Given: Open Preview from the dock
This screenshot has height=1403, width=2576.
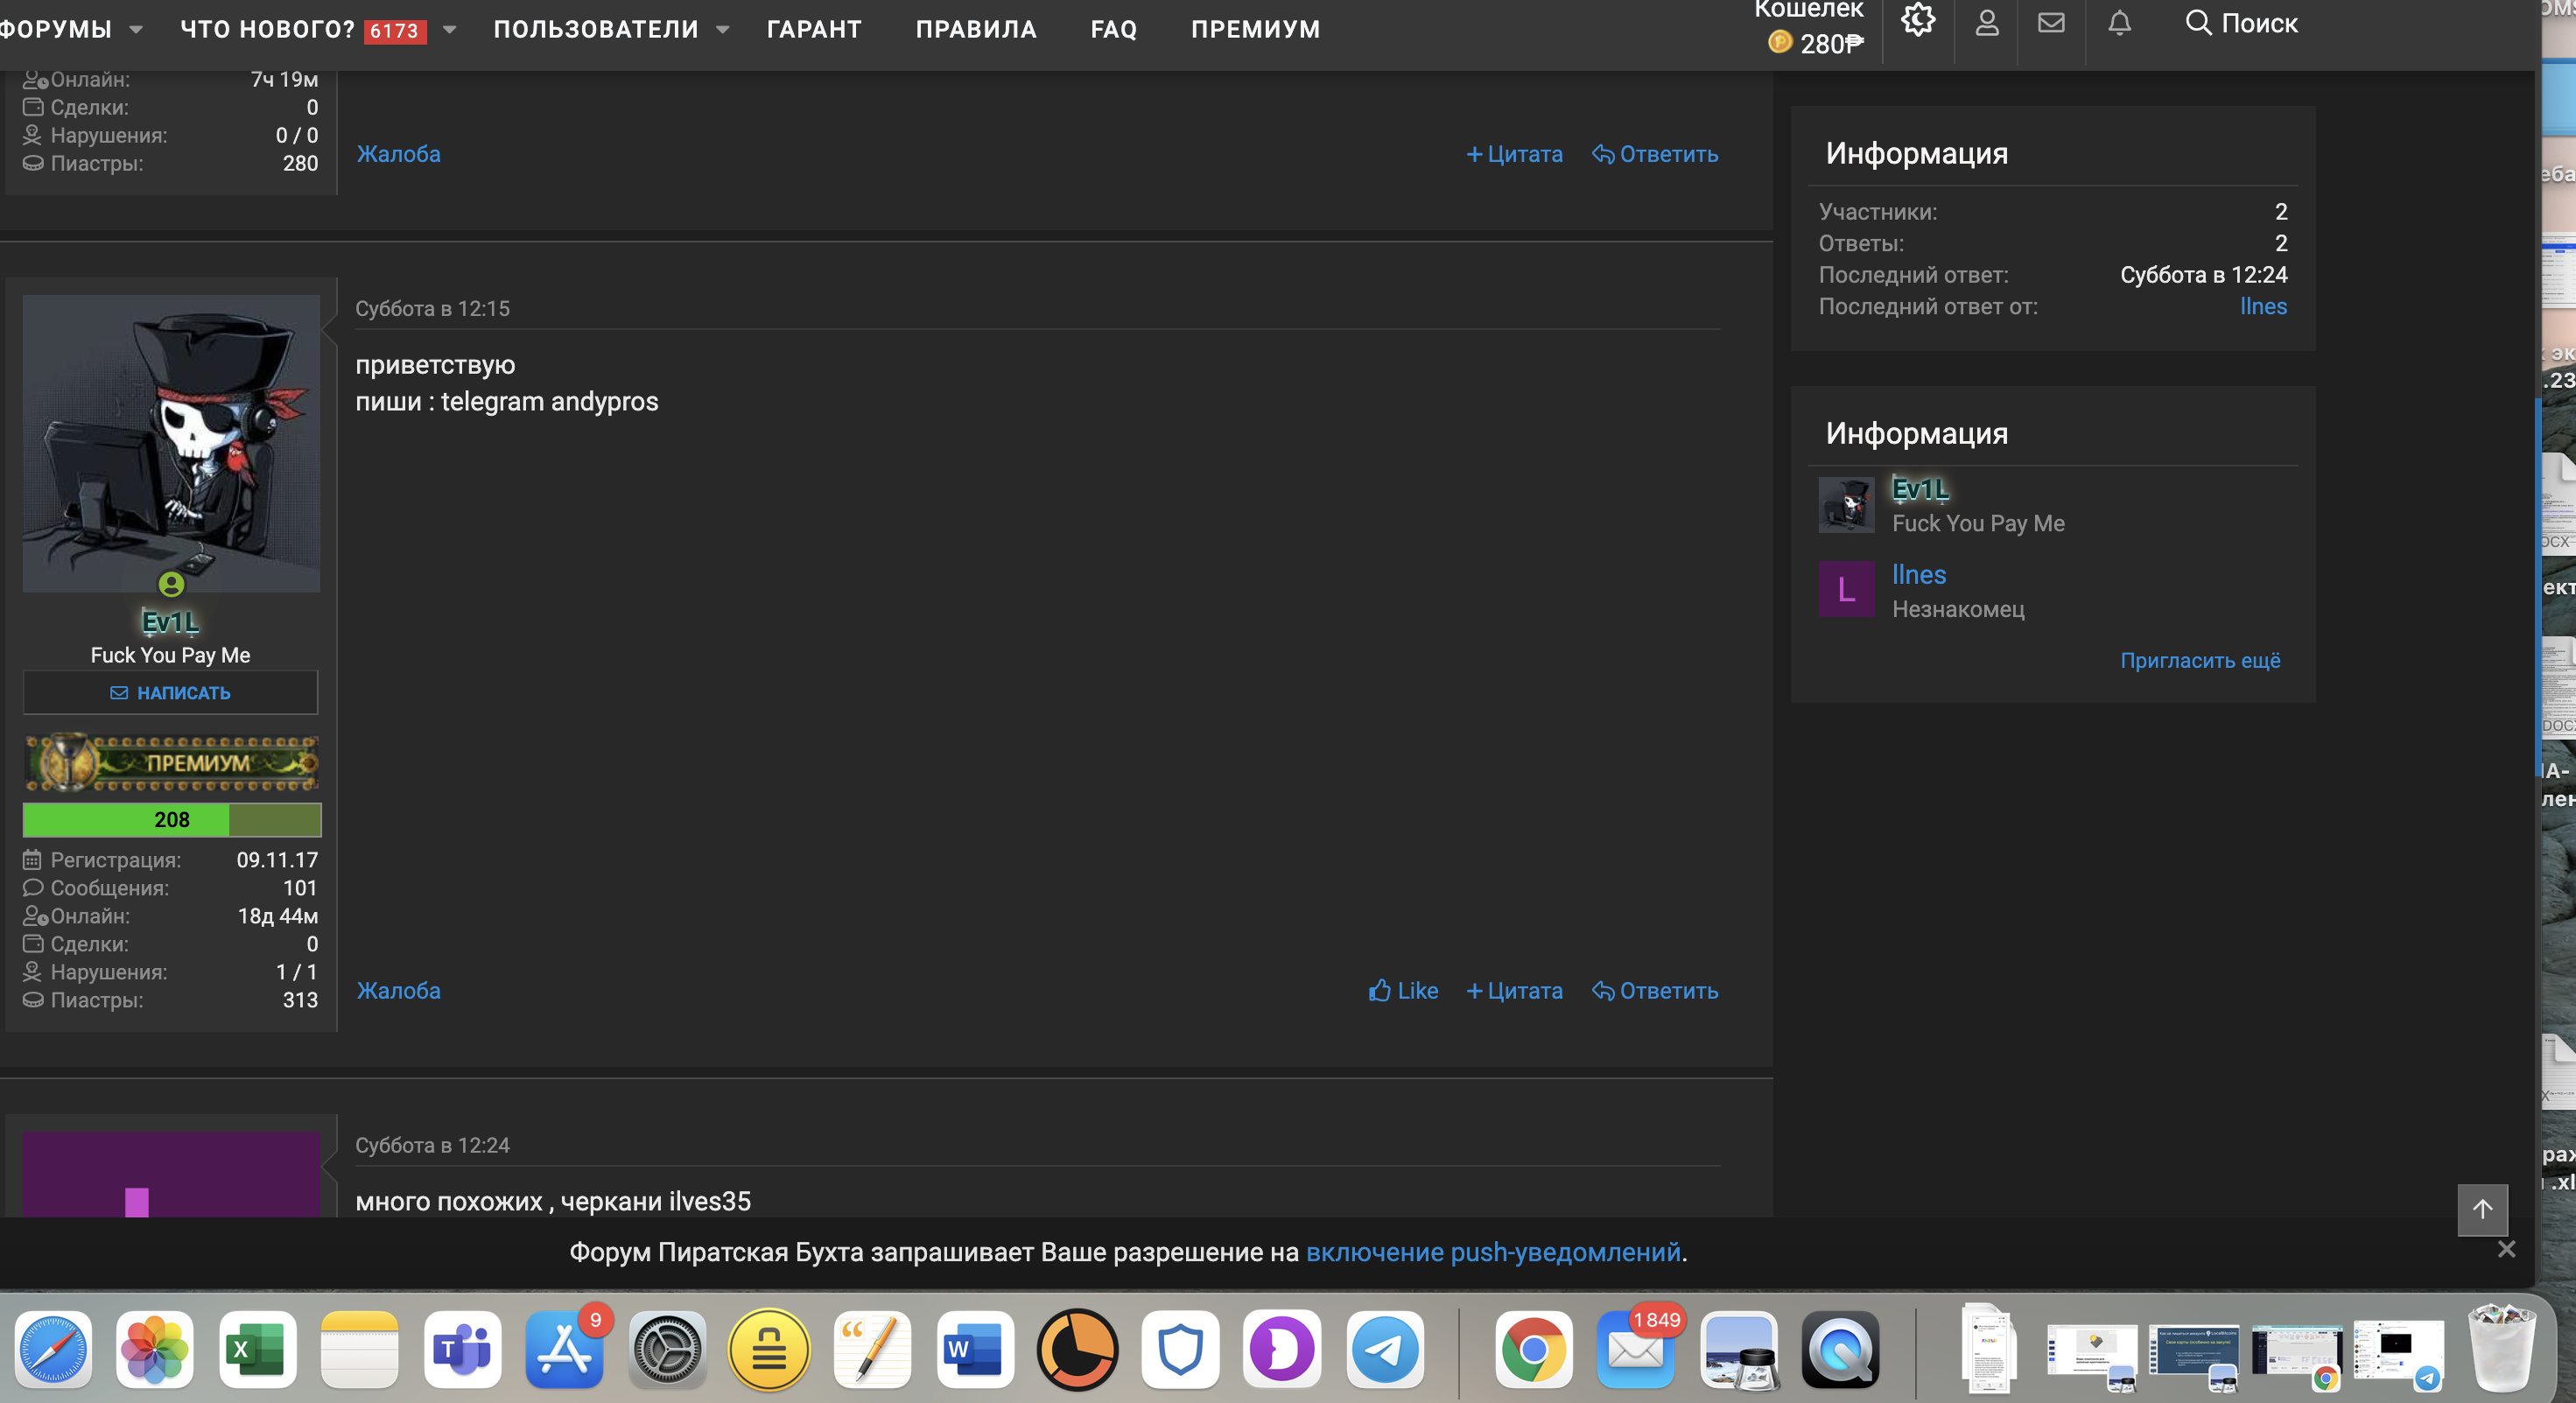Looking at the screenshot, I should click(x=1739, y=1350).
